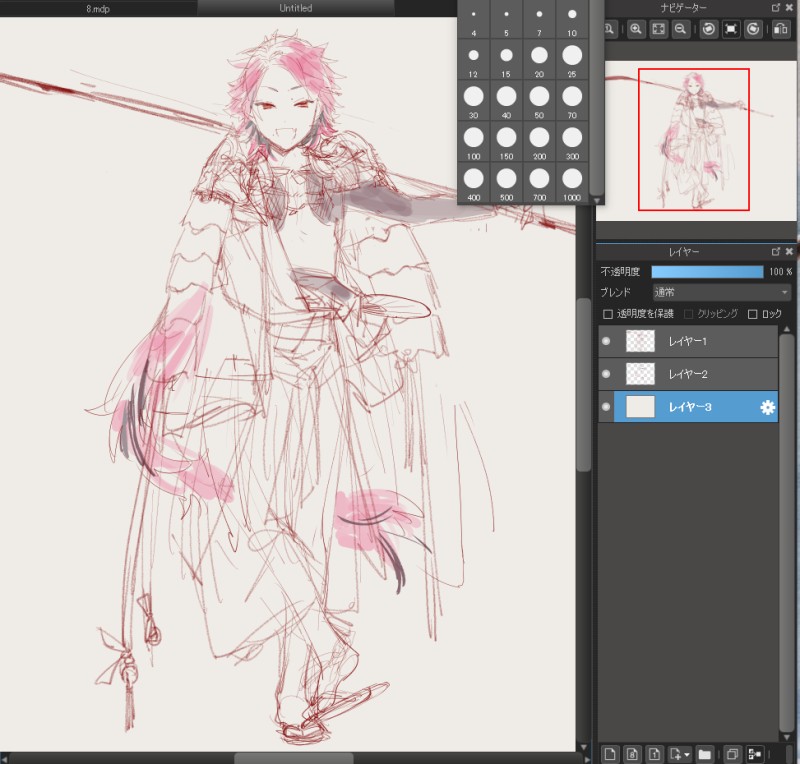
Task: Switch to the 8.mdp tab
Action: click(98, 8)
